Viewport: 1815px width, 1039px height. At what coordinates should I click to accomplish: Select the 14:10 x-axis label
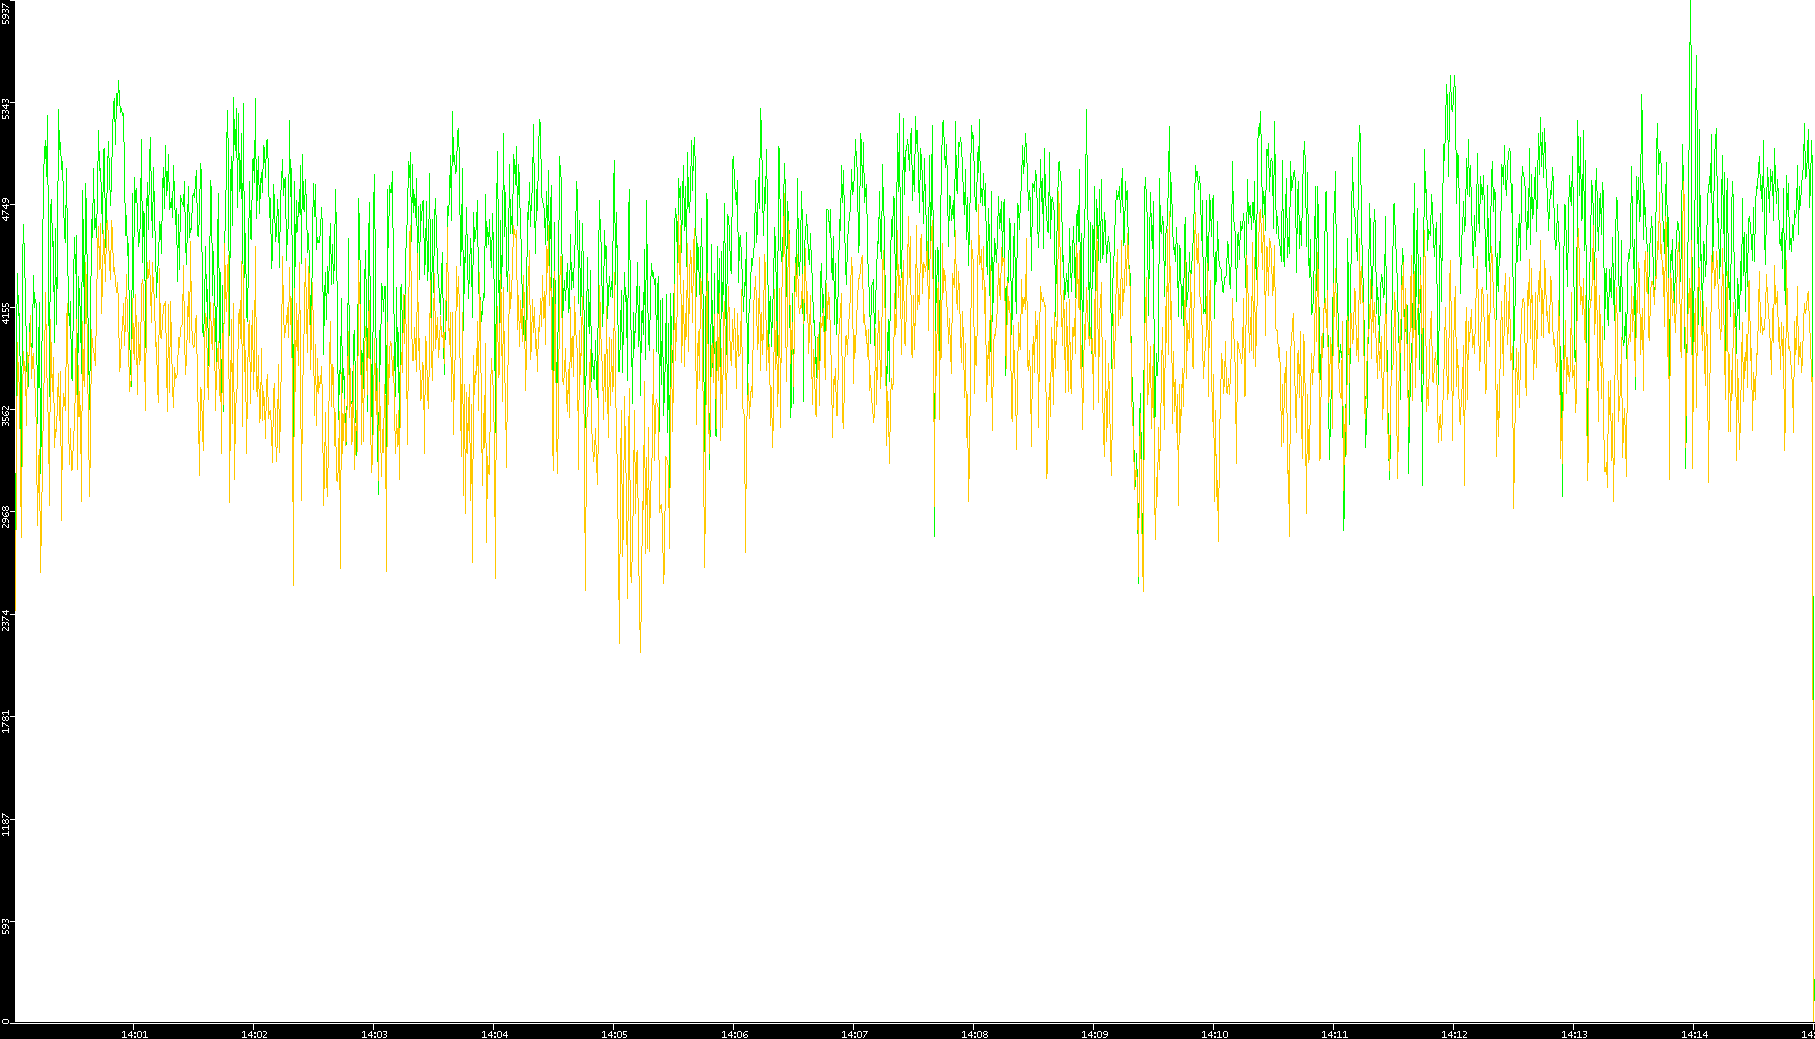tap(1214, 1033)
